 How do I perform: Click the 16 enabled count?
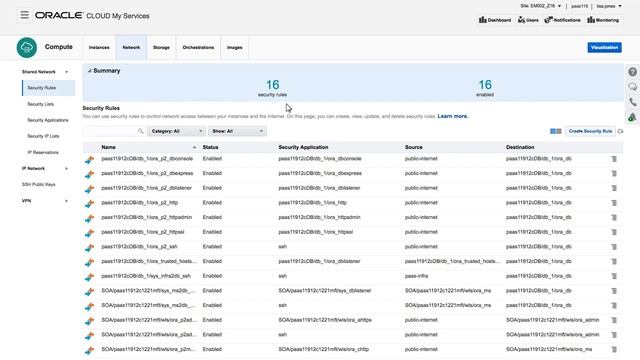tap(485, 85)
